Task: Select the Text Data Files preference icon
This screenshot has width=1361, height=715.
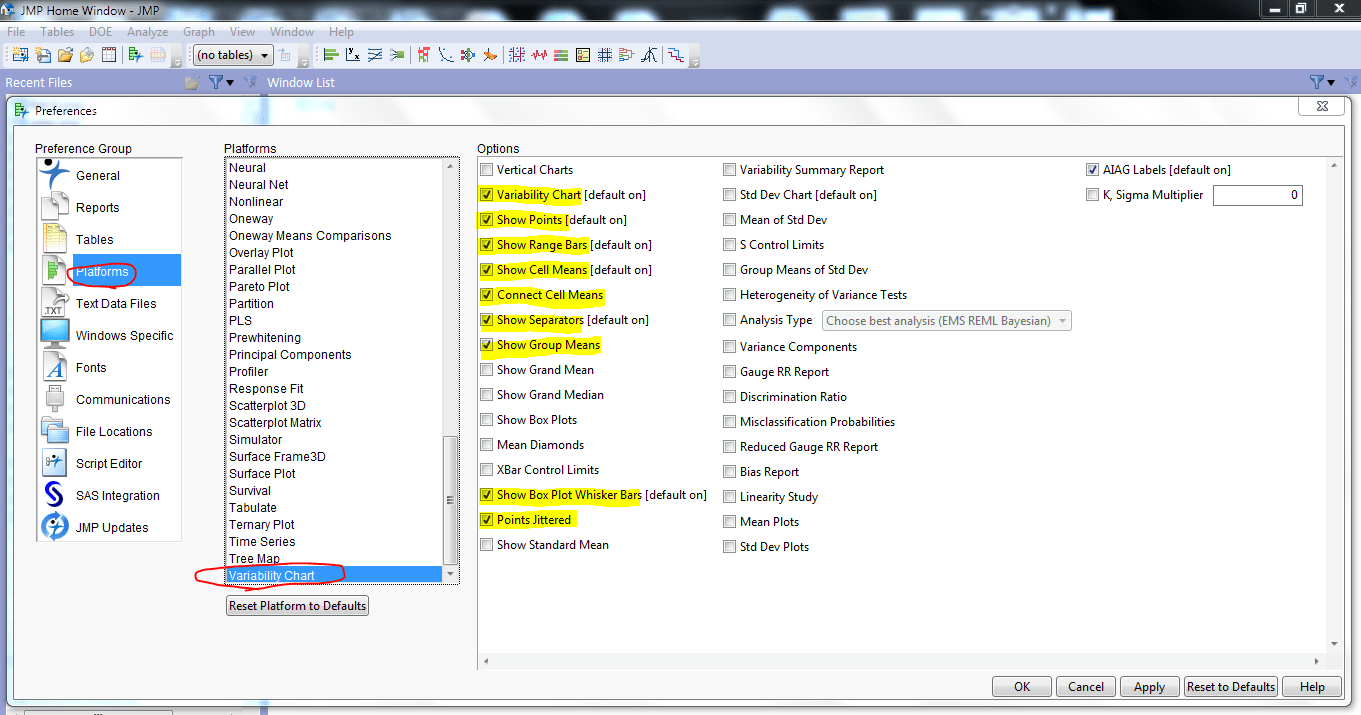Action: tap(55, 302)
